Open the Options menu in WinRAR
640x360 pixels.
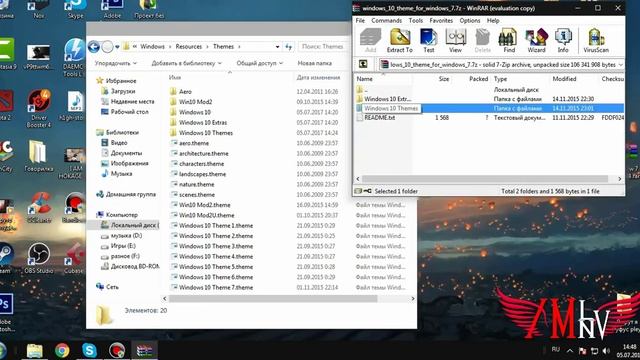pyautogui.click(x=469, y=20)
